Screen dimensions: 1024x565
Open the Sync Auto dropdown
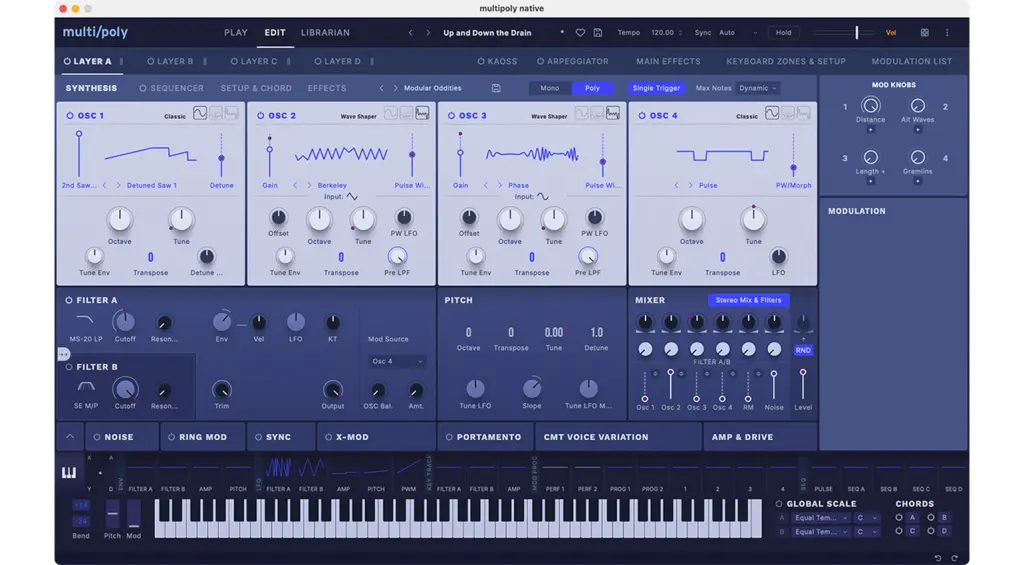pos(738,33)
